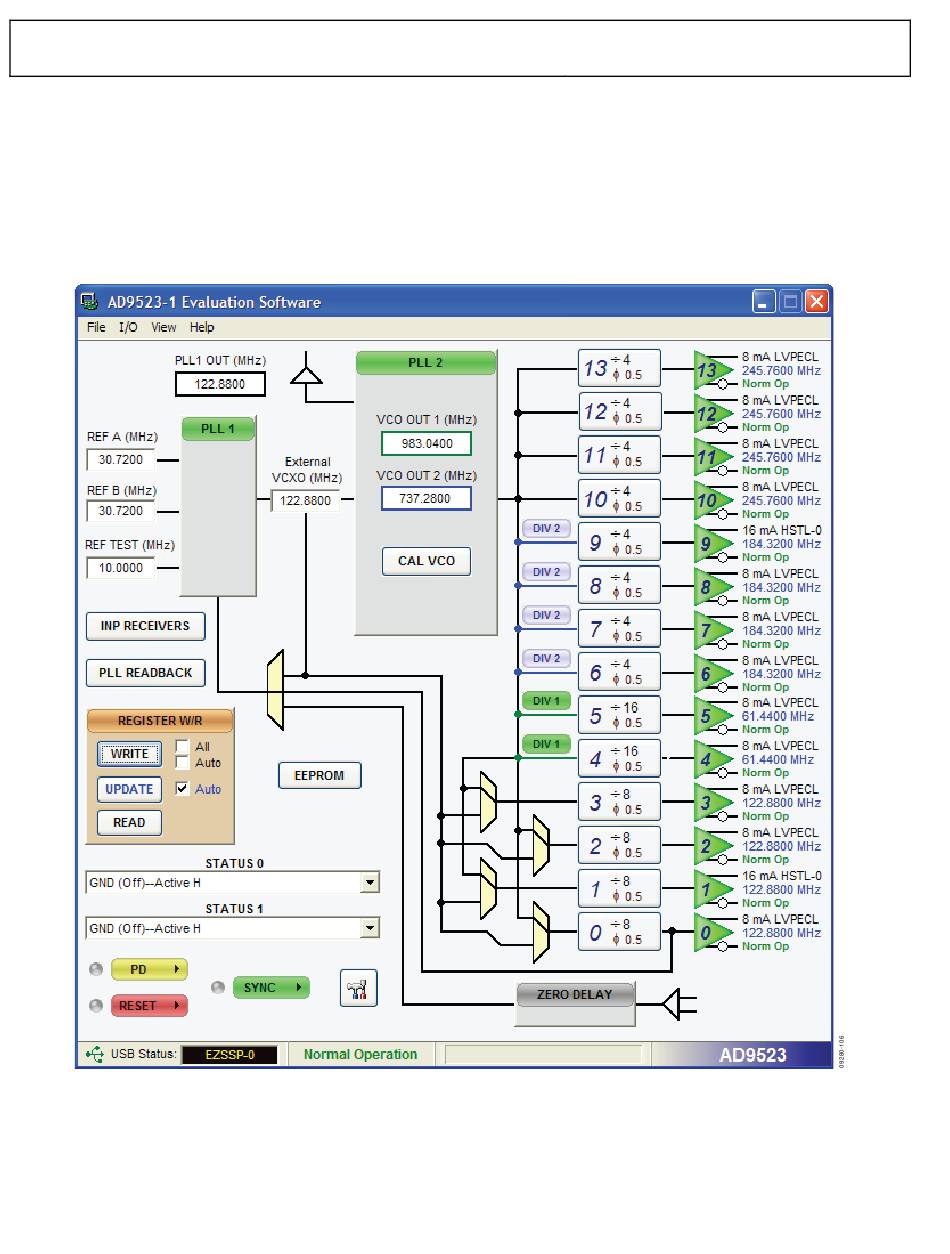Click the CAL VCO button
Screen dimensions: 950x1254
[426, 561]
